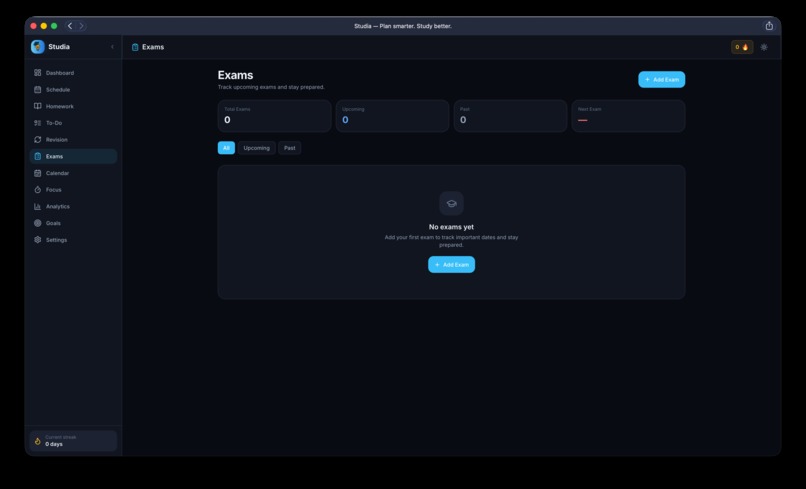806x489 pixels.
Task: Click the Exams clipboard icon in sidebar
Action: click(38, 156)
